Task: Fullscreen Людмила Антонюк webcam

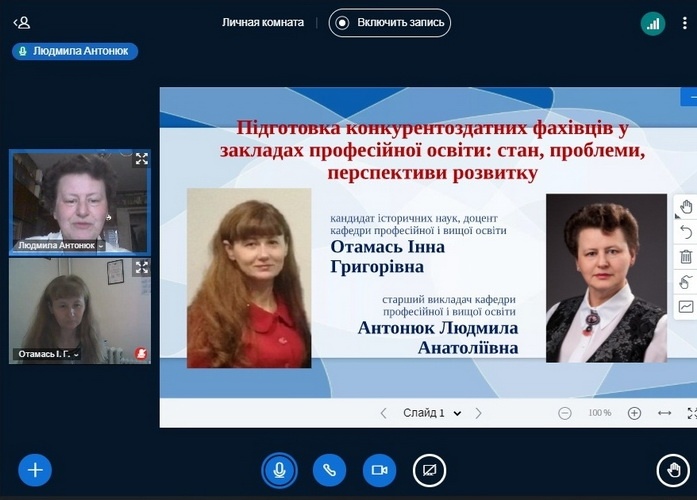Action: coord(142,159)
